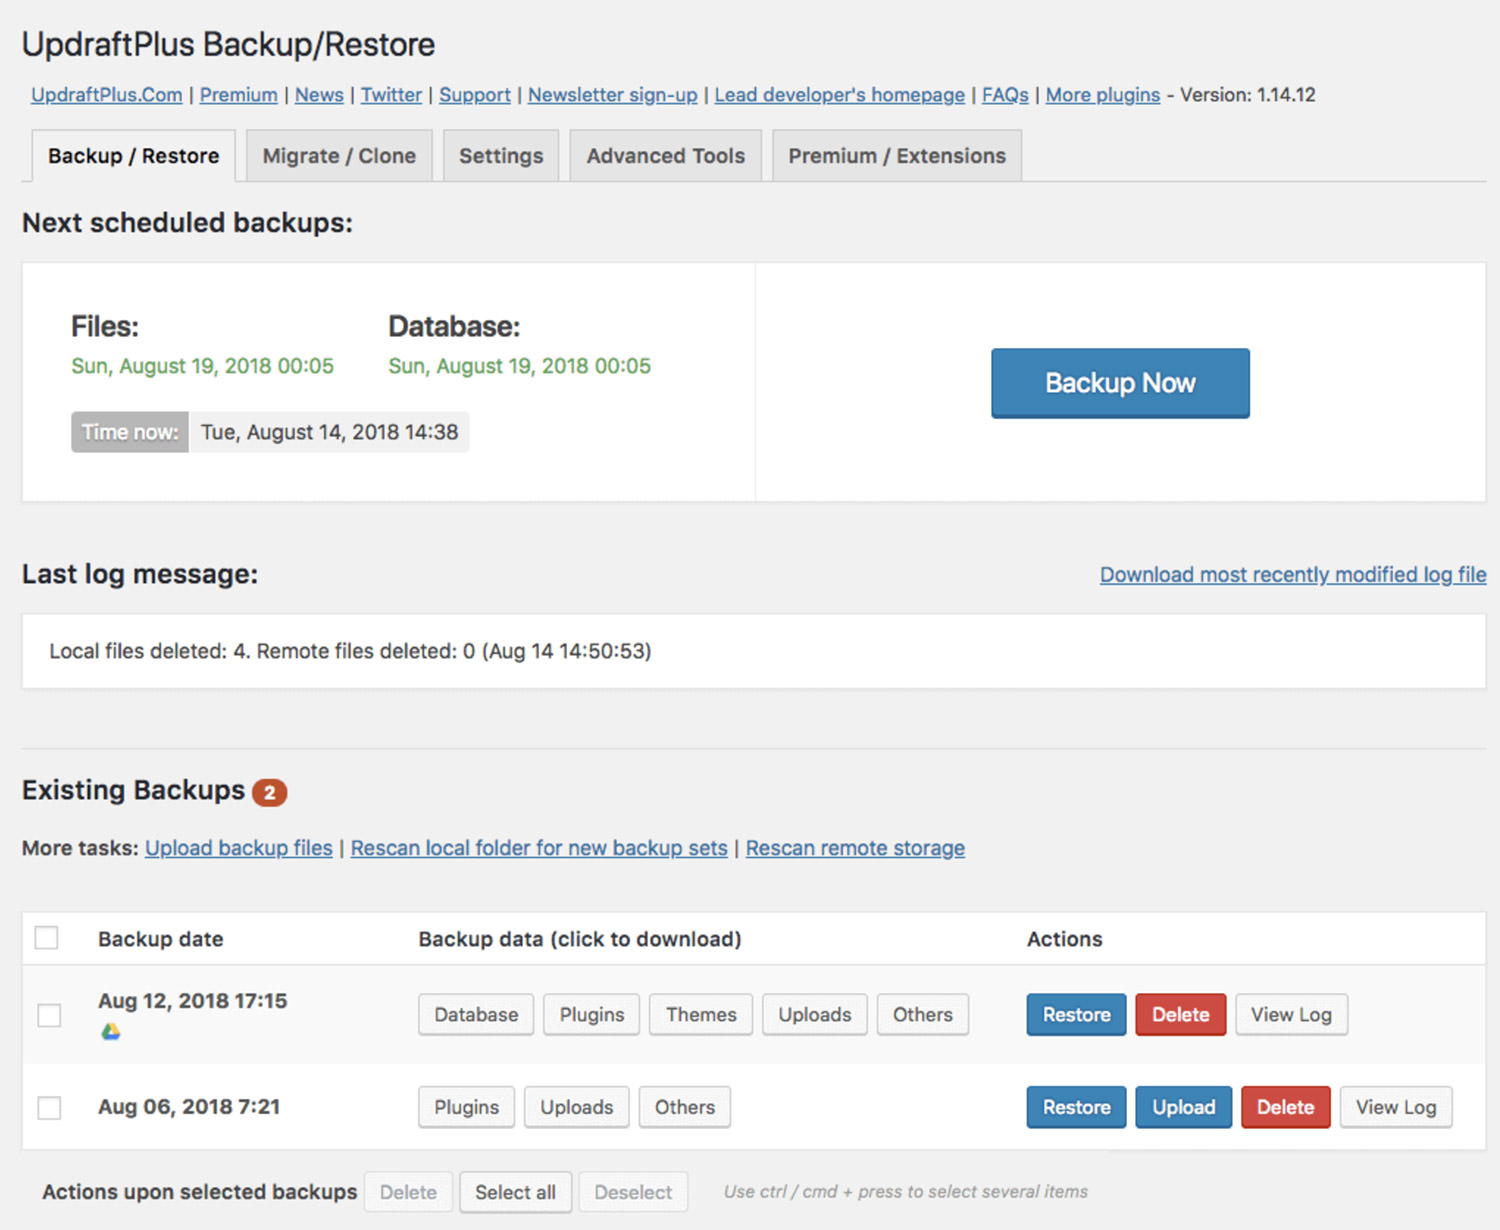Select the Aug 12, 2018 backup checkbox
The width and height of the screenshot is (1500, 1230).
[49, 1015]
